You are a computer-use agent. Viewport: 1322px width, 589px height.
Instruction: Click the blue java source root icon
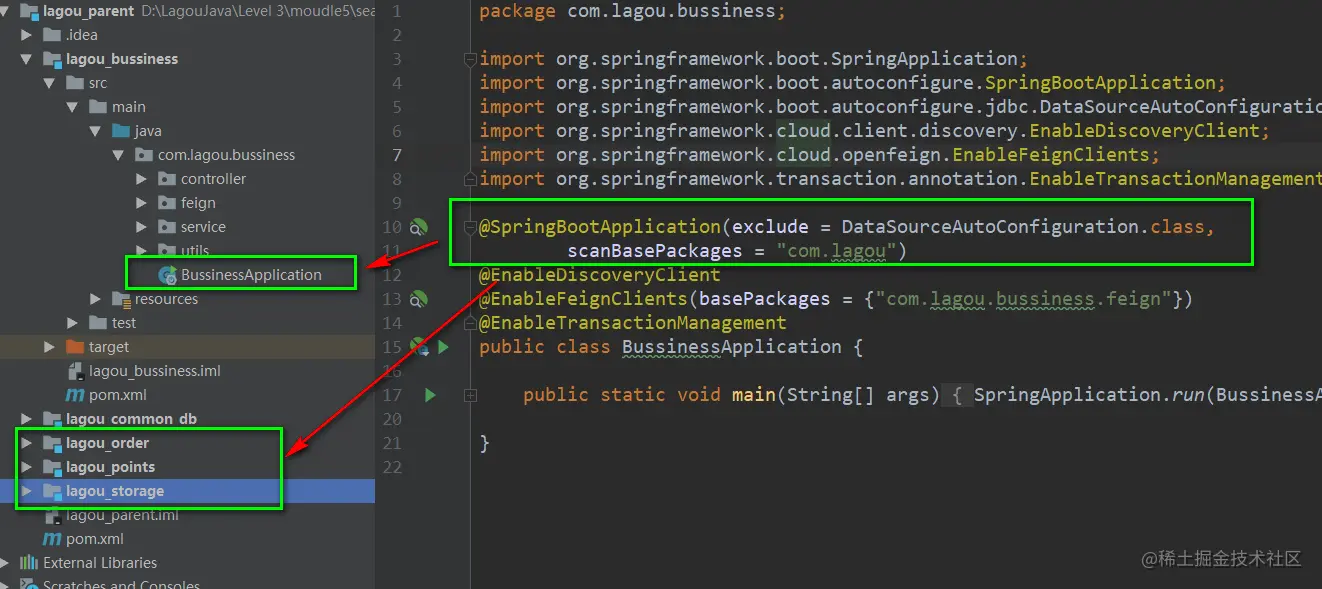[x=121, y=131]
